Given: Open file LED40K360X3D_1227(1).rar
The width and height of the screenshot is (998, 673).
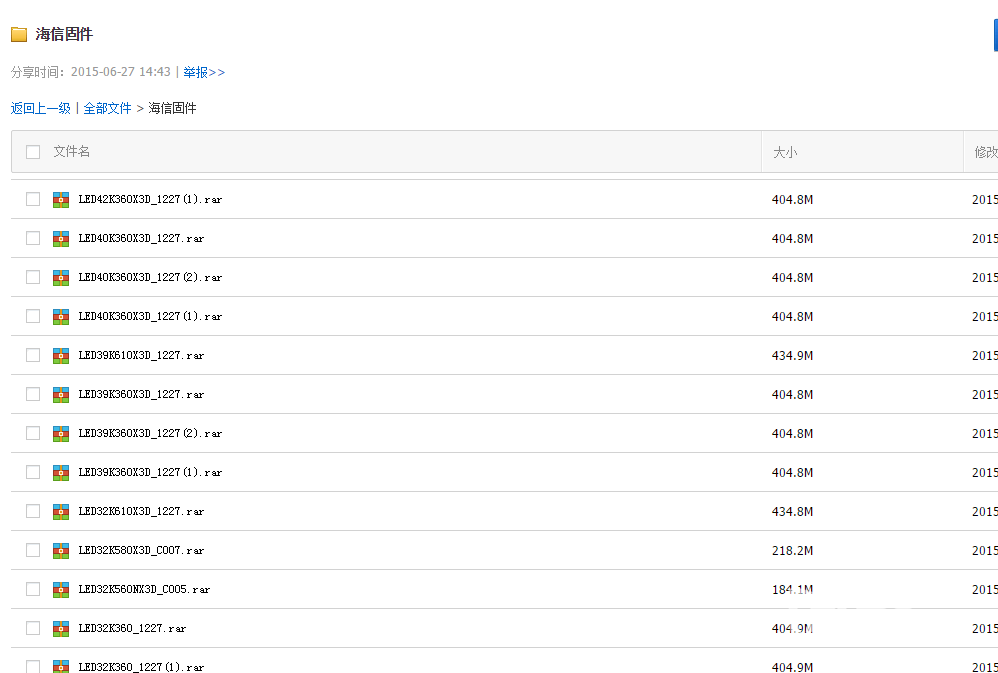Looking at the screenshot, I should click(x=150, y=316).
